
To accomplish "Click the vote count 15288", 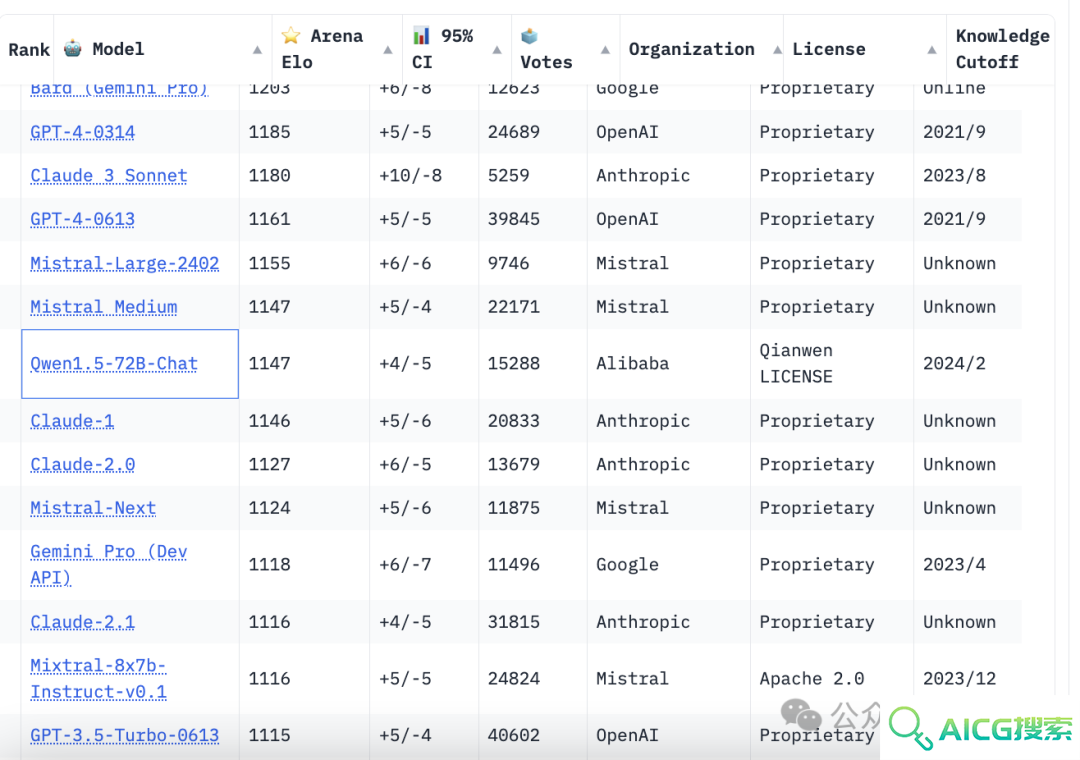I will pos(514,364).
